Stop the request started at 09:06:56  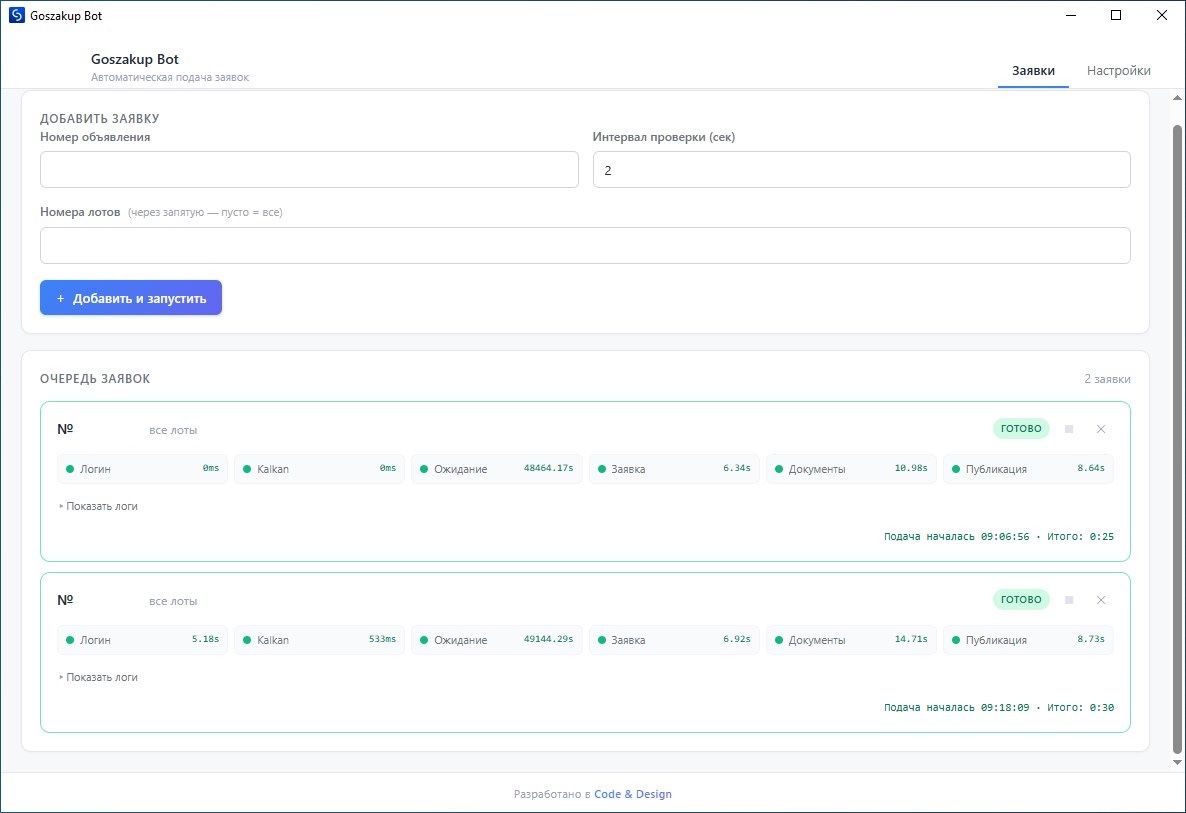[x=1069, y=429]
